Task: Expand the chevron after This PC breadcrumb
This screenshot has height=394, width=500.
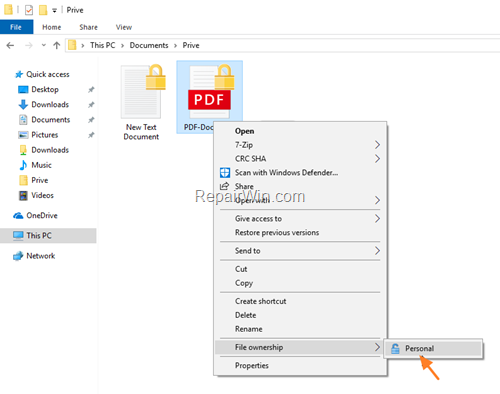Action: [122, 46]
